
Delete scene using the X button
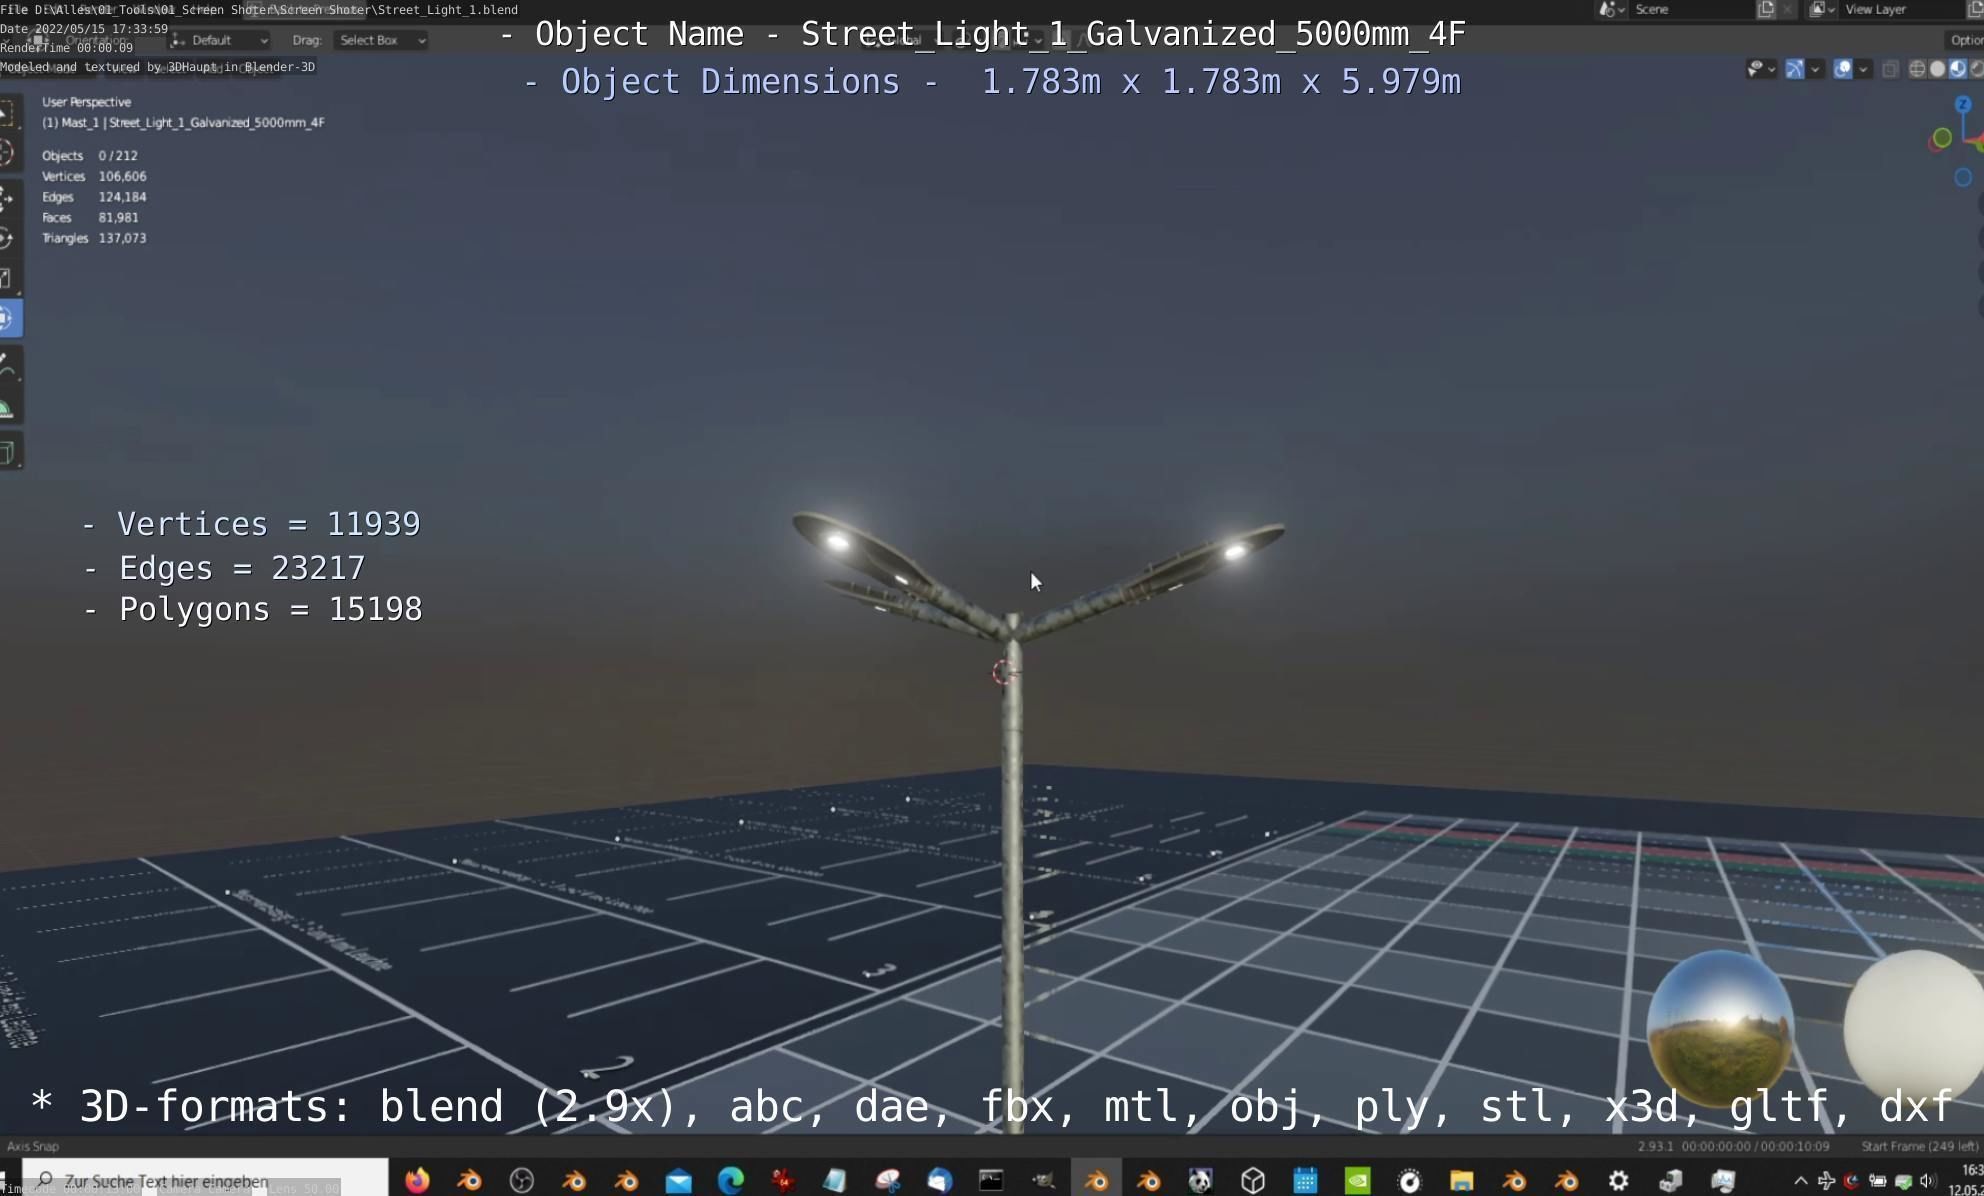[x=1787, y=9]
